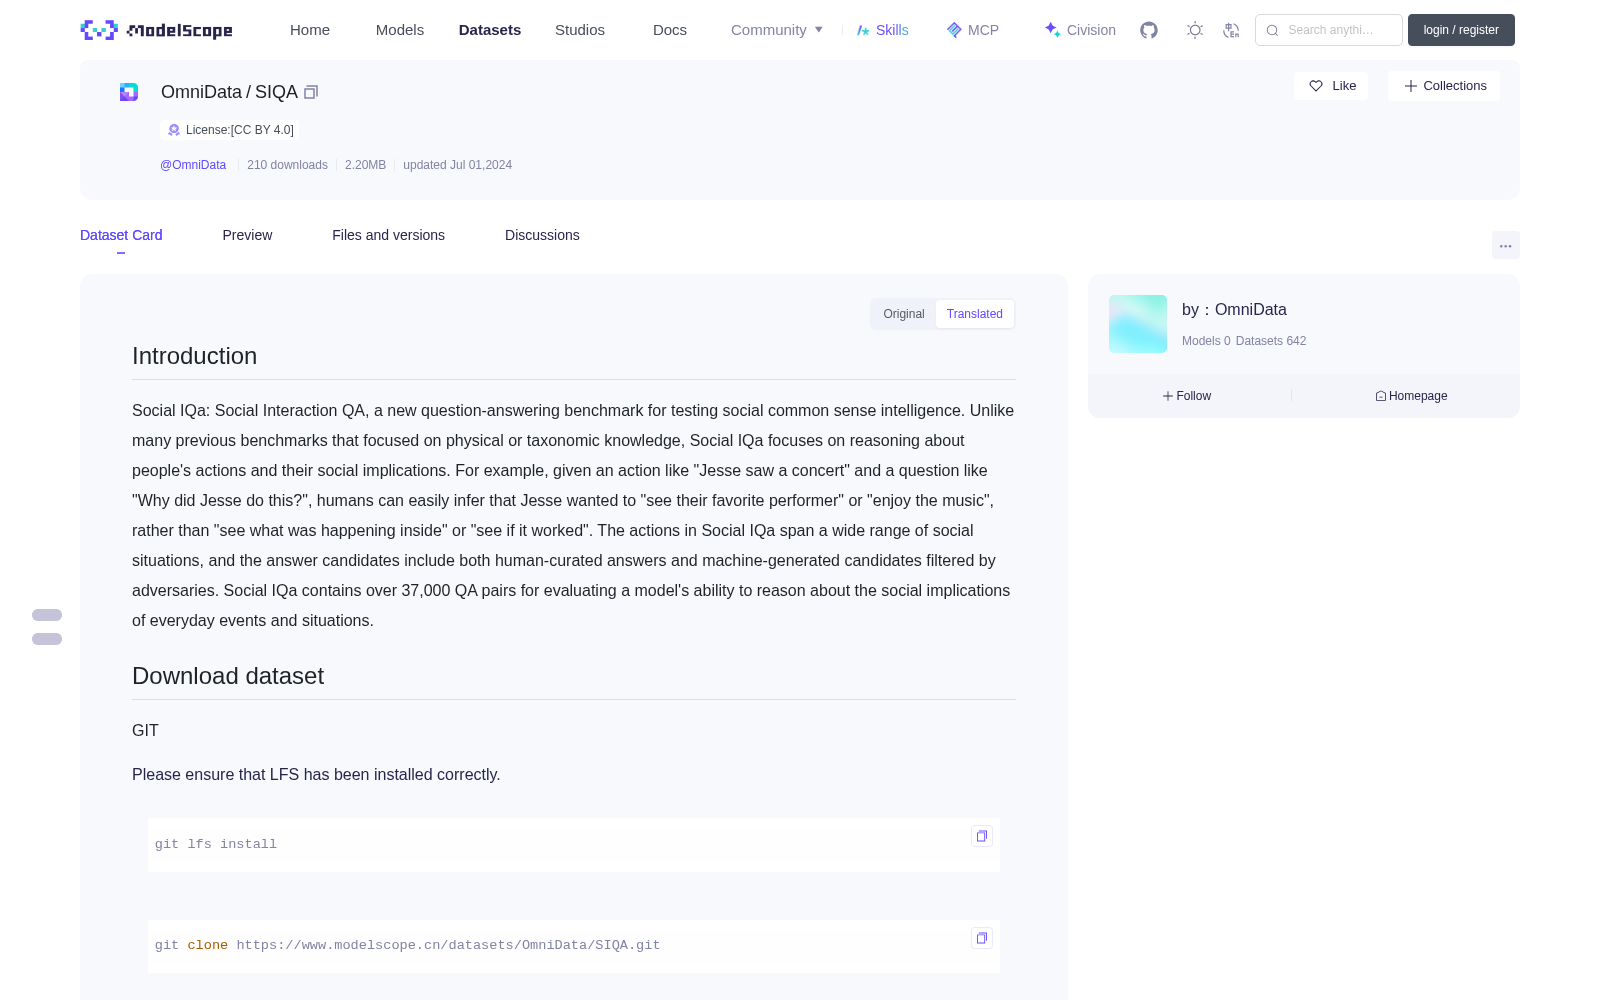Viewport: 1600px width, 1000px height.
Task: Like this dataset with the heart button
Action: coord(1331,86)
